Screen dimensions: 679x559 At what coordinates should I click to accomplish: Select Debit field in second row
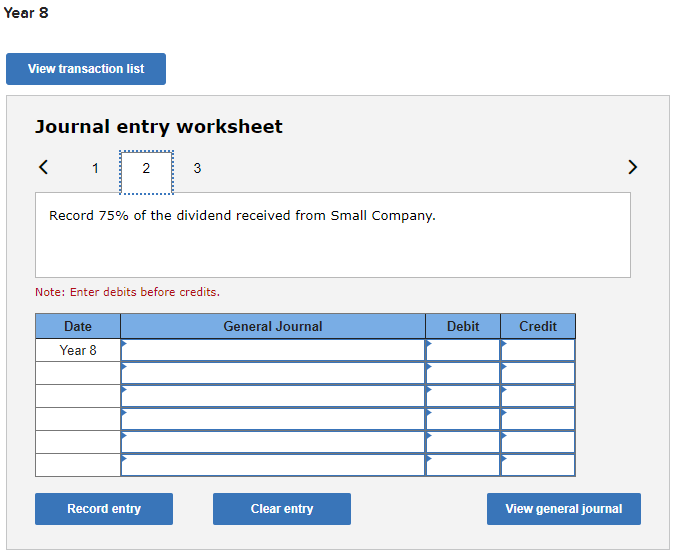coord(463,373)
